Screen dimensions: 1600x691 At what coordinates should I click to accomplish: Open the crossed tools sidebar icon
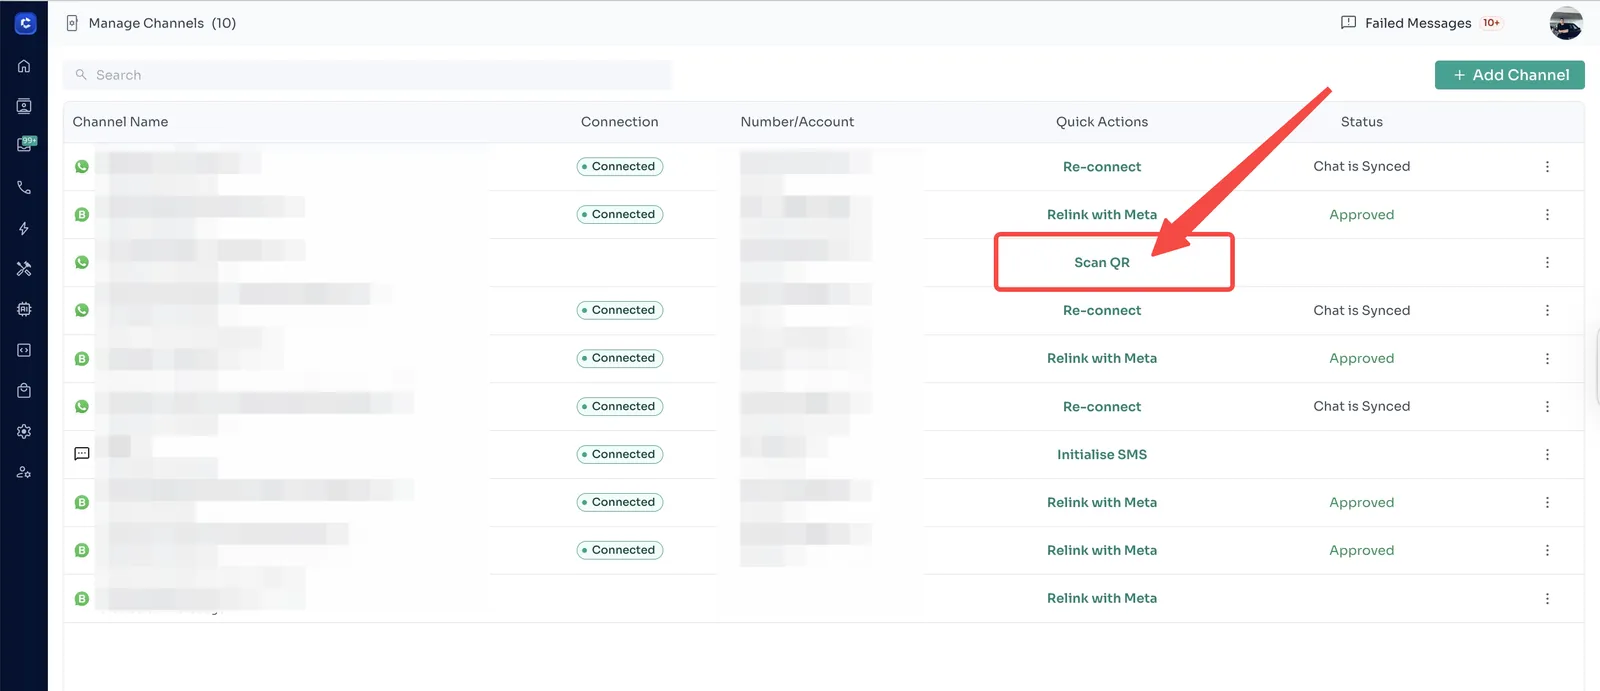(24, 269)
